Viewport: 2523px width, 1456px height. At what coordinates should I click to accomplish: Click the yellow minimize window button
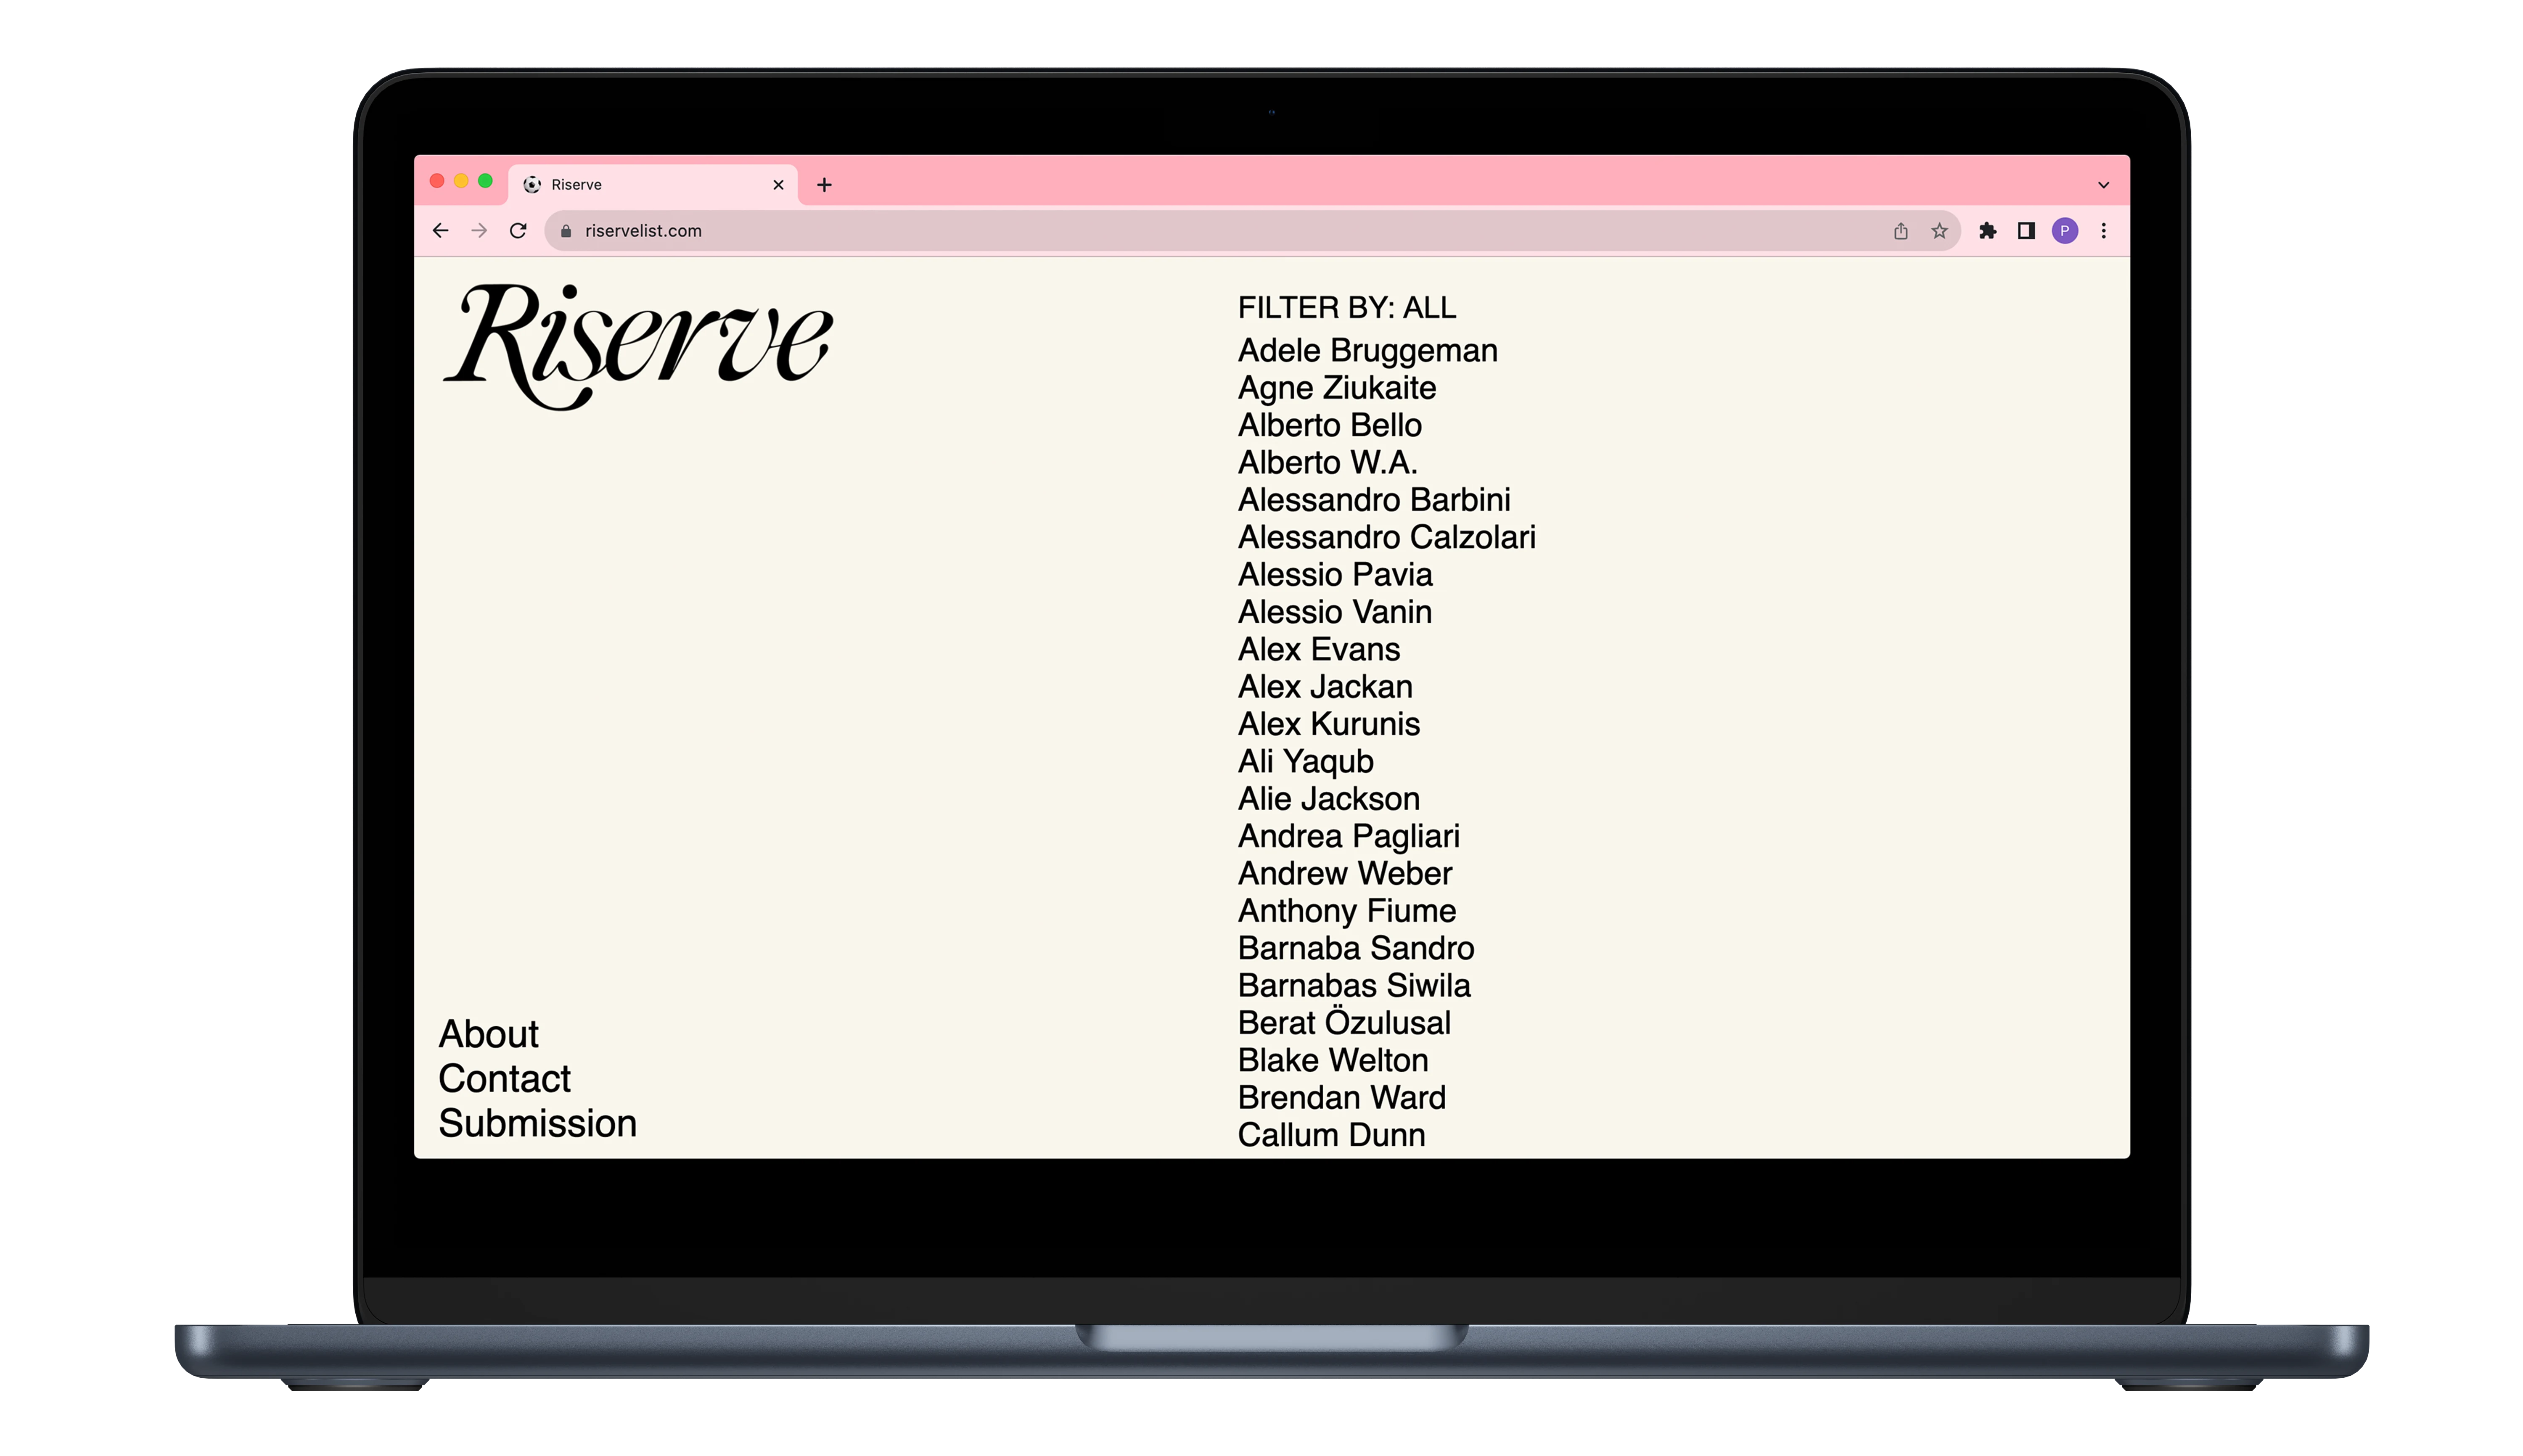[461, 181]
